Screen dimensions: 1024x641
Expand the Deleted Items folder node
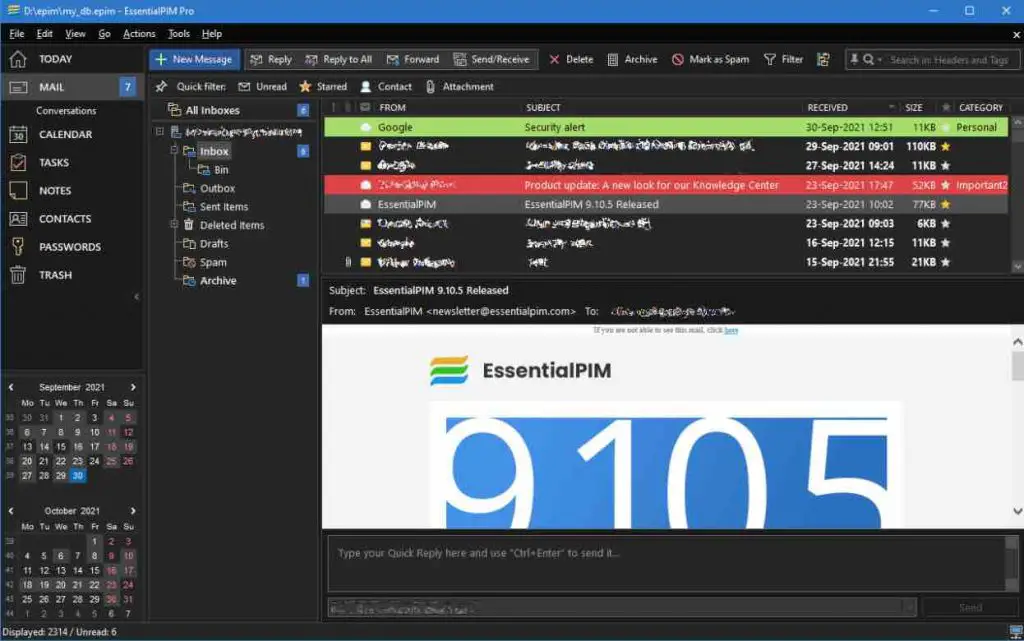[x=174, y=224]
